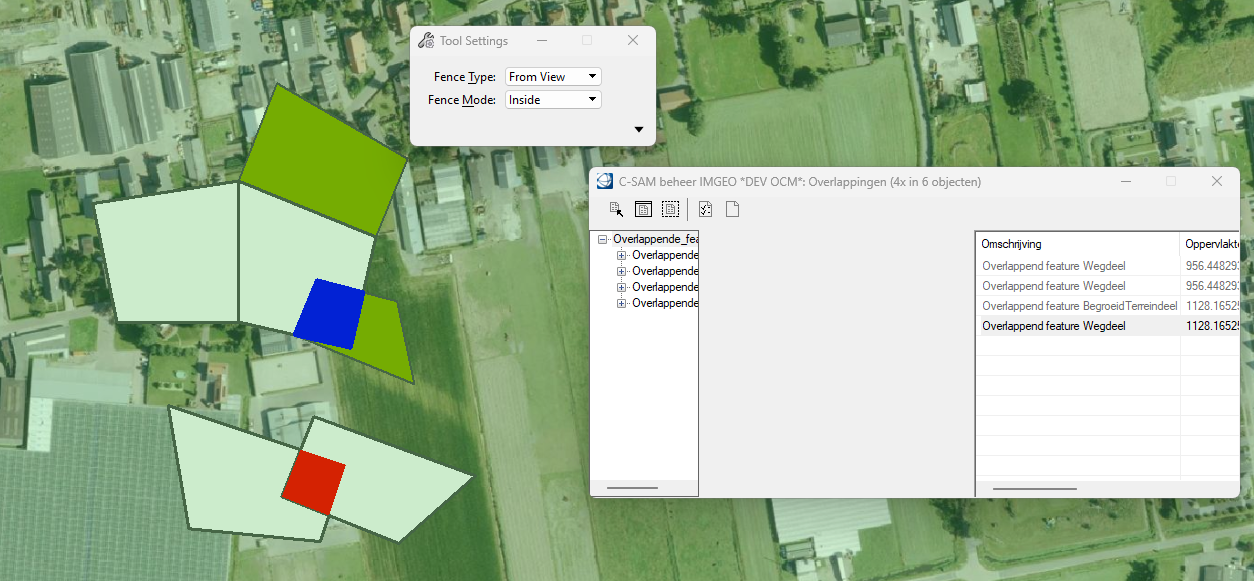This screenshot has height=581, width=1254.
Task: Click the tree panel horizontal scrollbar
Action: 632,488
